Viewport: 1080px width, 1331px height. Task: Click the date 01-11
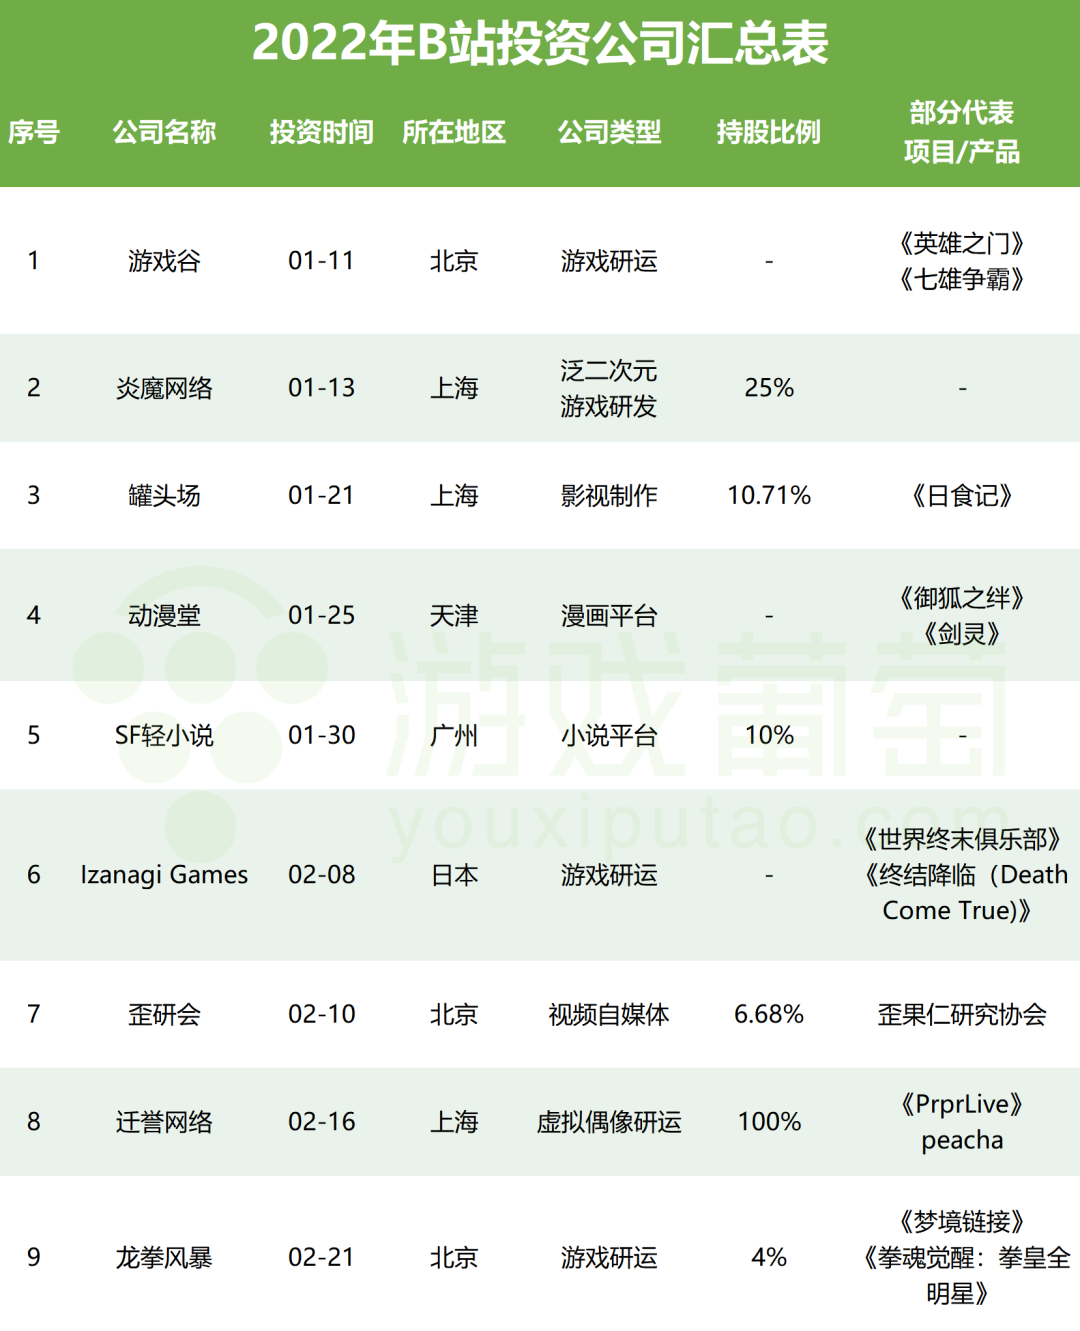[x=321, y=261]
